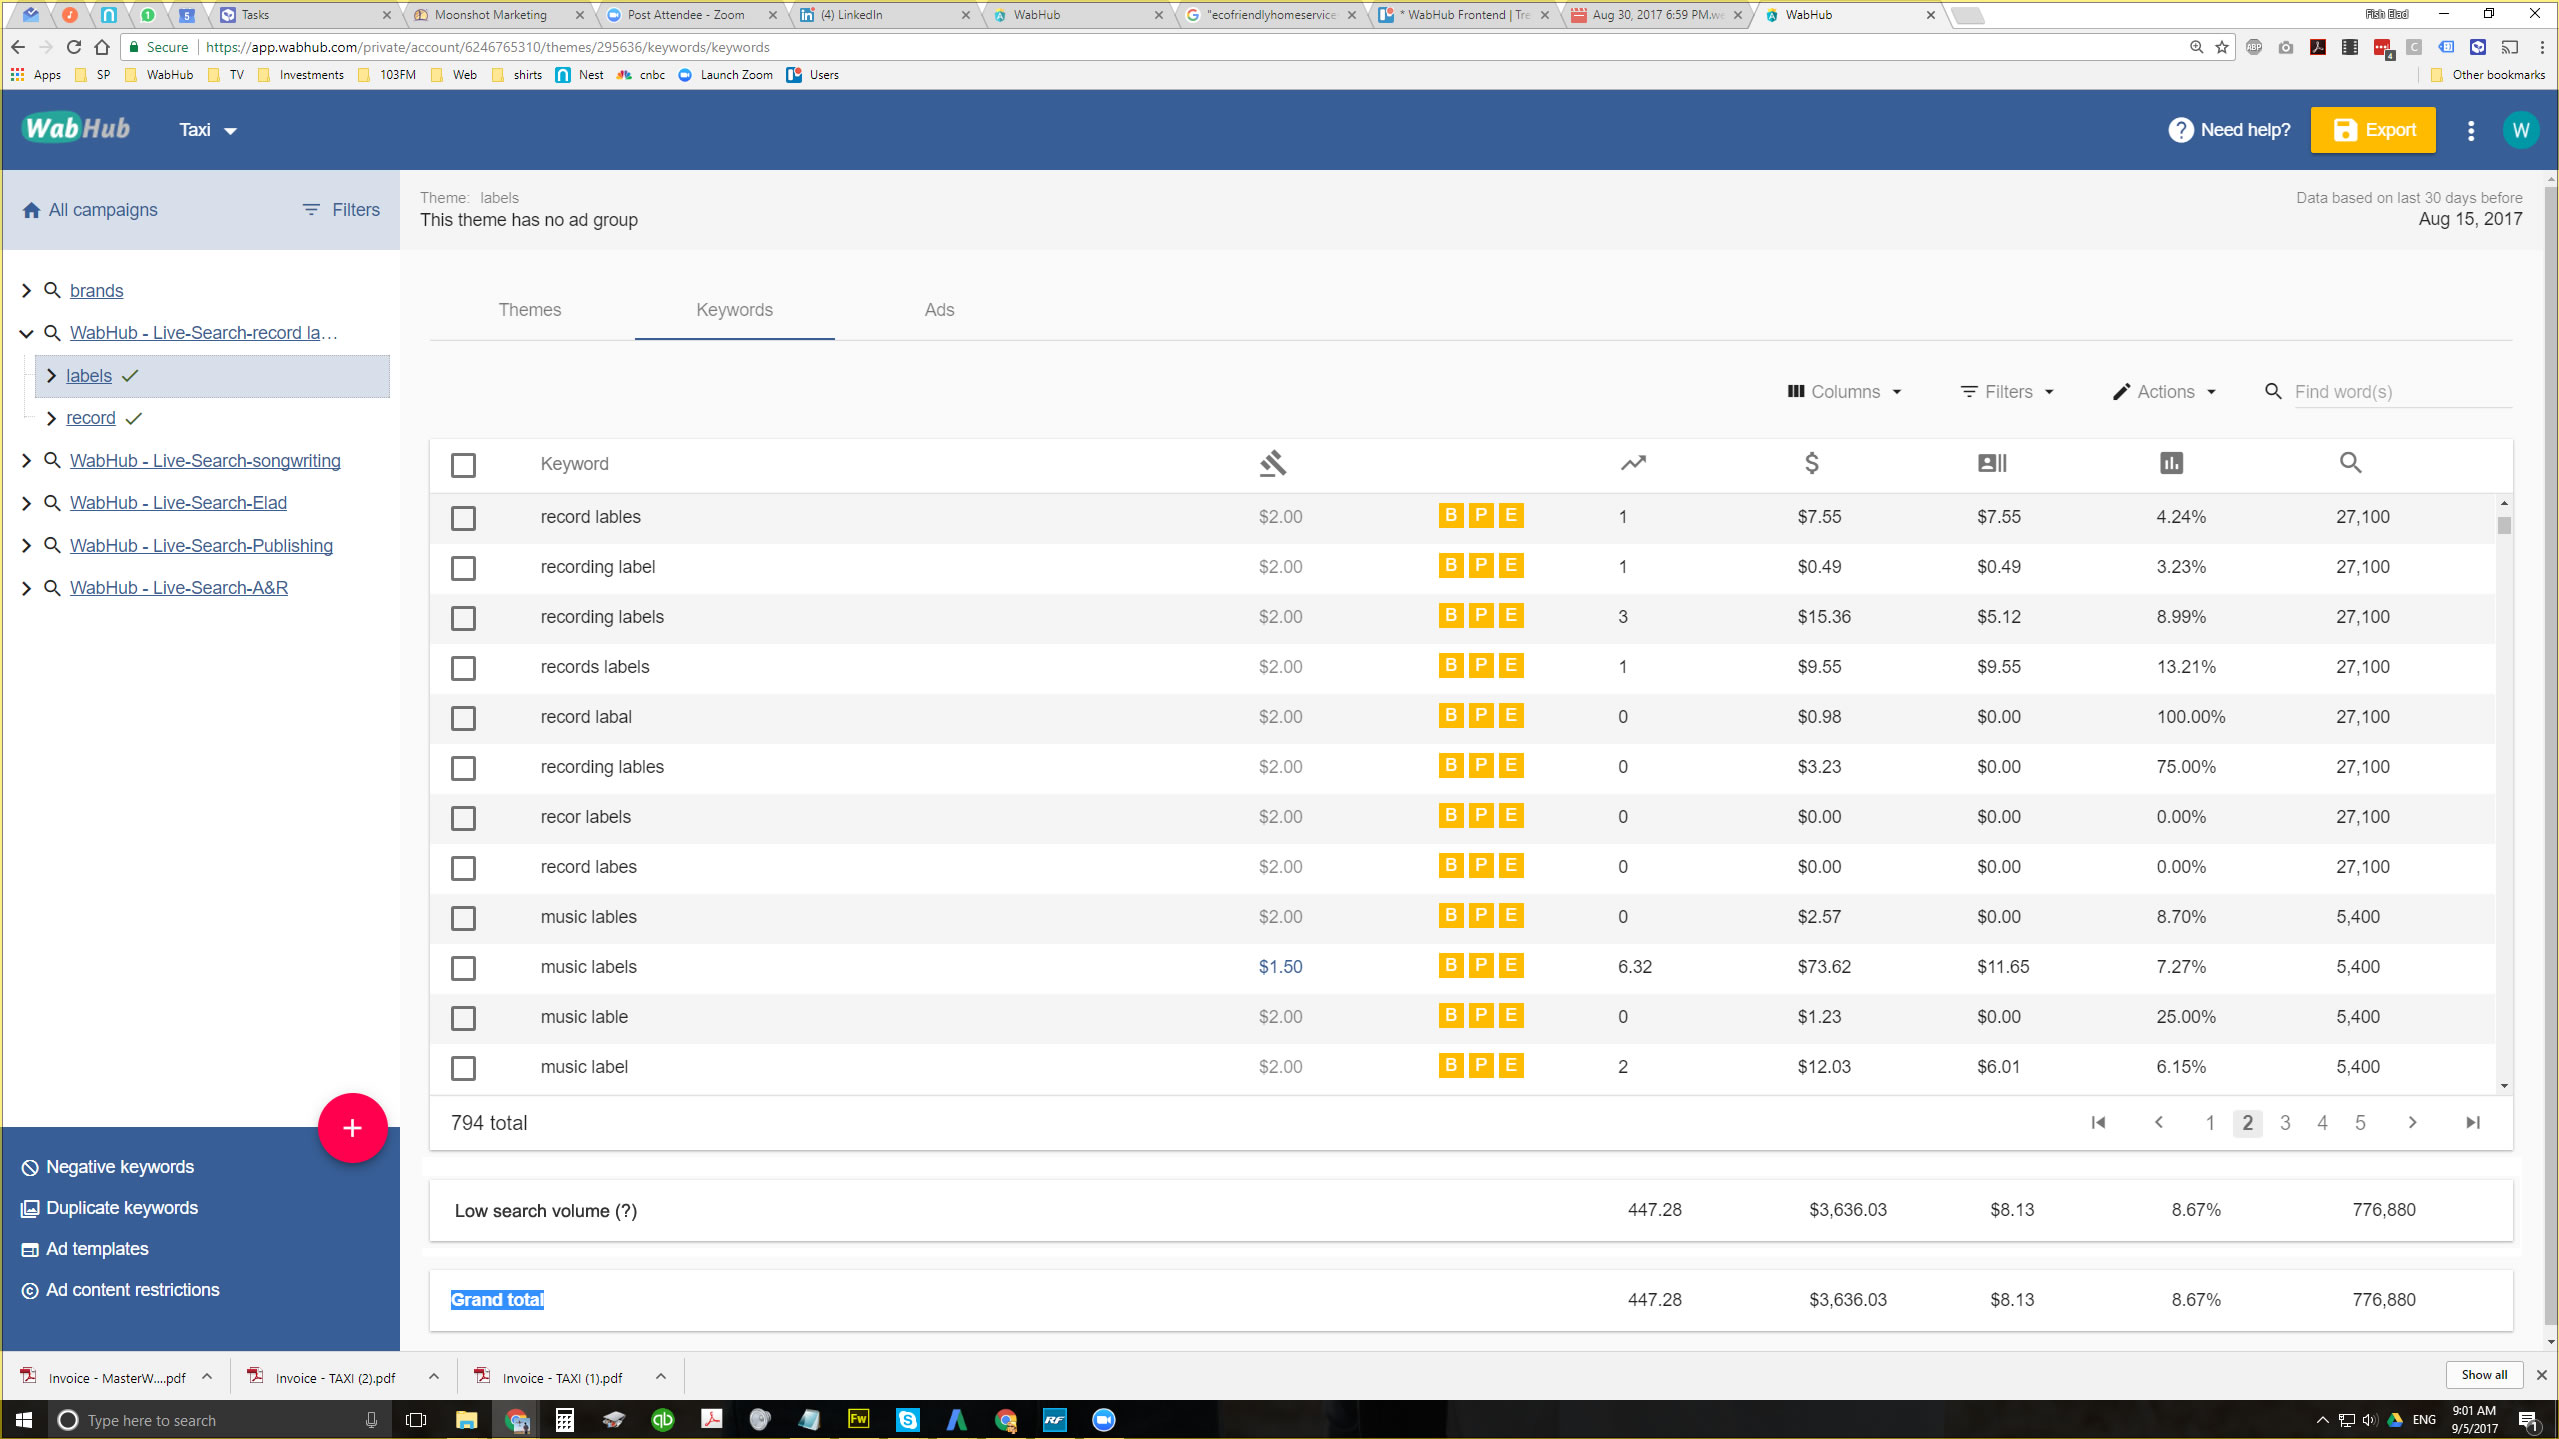The width and height of the screenshot is (2559, 1439).
Task: Expand the labels theme
Action: coord(51,376)
